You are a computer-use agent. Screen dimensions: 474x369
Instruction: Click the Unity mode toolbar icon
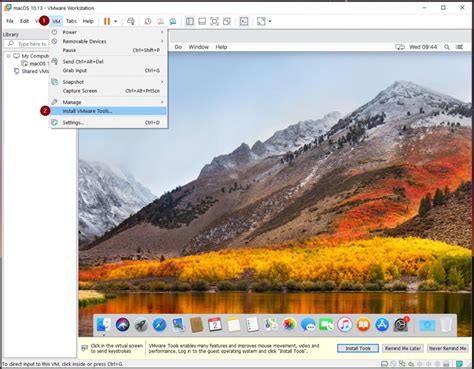[227, 21]
